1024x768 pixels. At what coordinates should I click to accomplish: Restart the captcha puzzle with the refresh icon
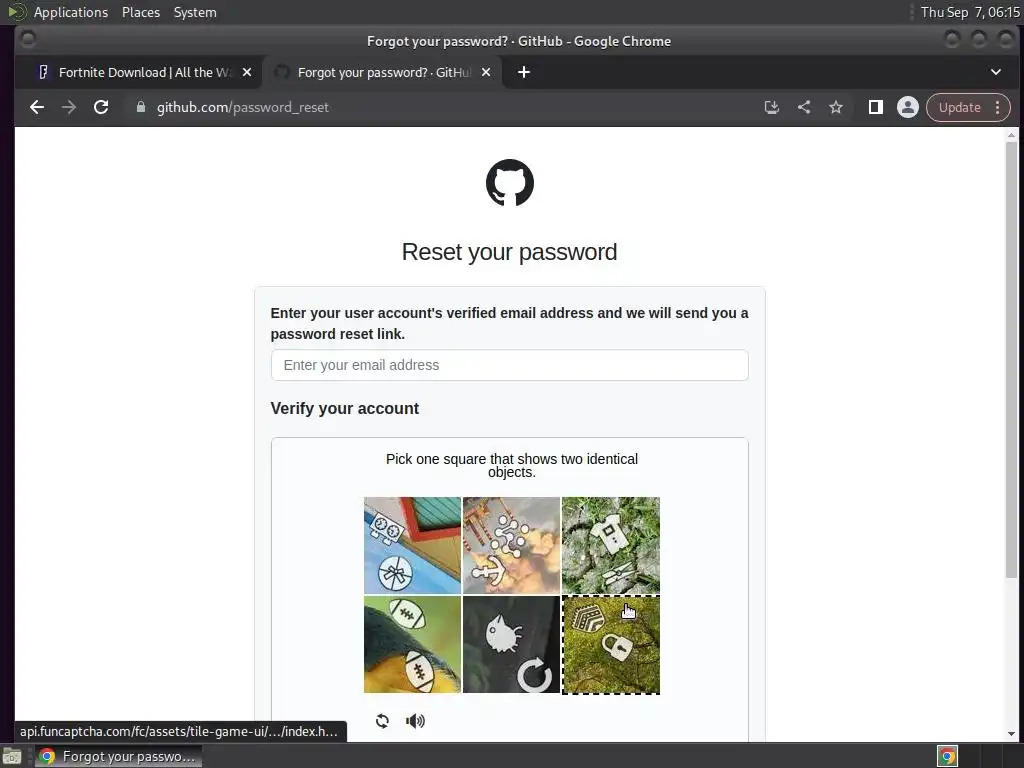pos(382,720)
